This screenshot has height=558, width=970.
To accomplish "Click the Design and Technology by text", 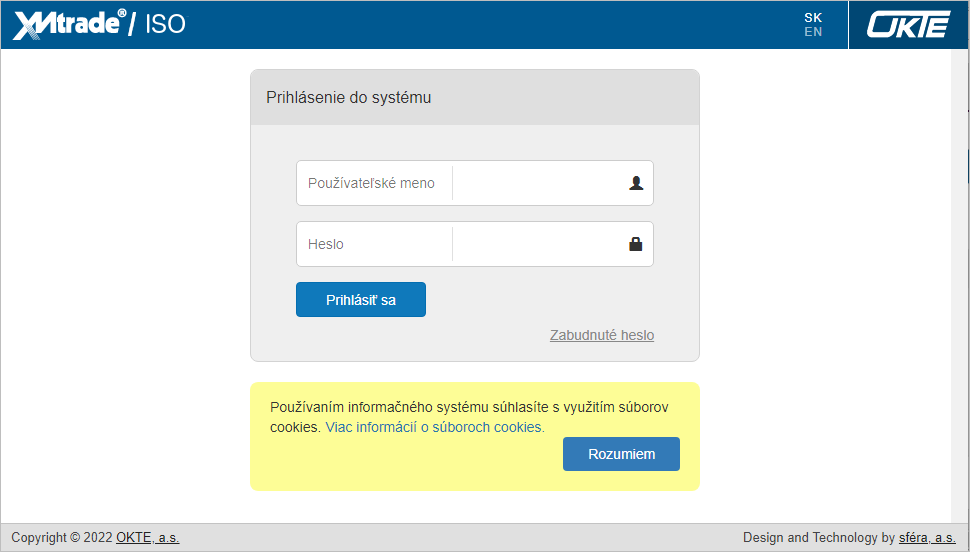I will click(818, 538).
